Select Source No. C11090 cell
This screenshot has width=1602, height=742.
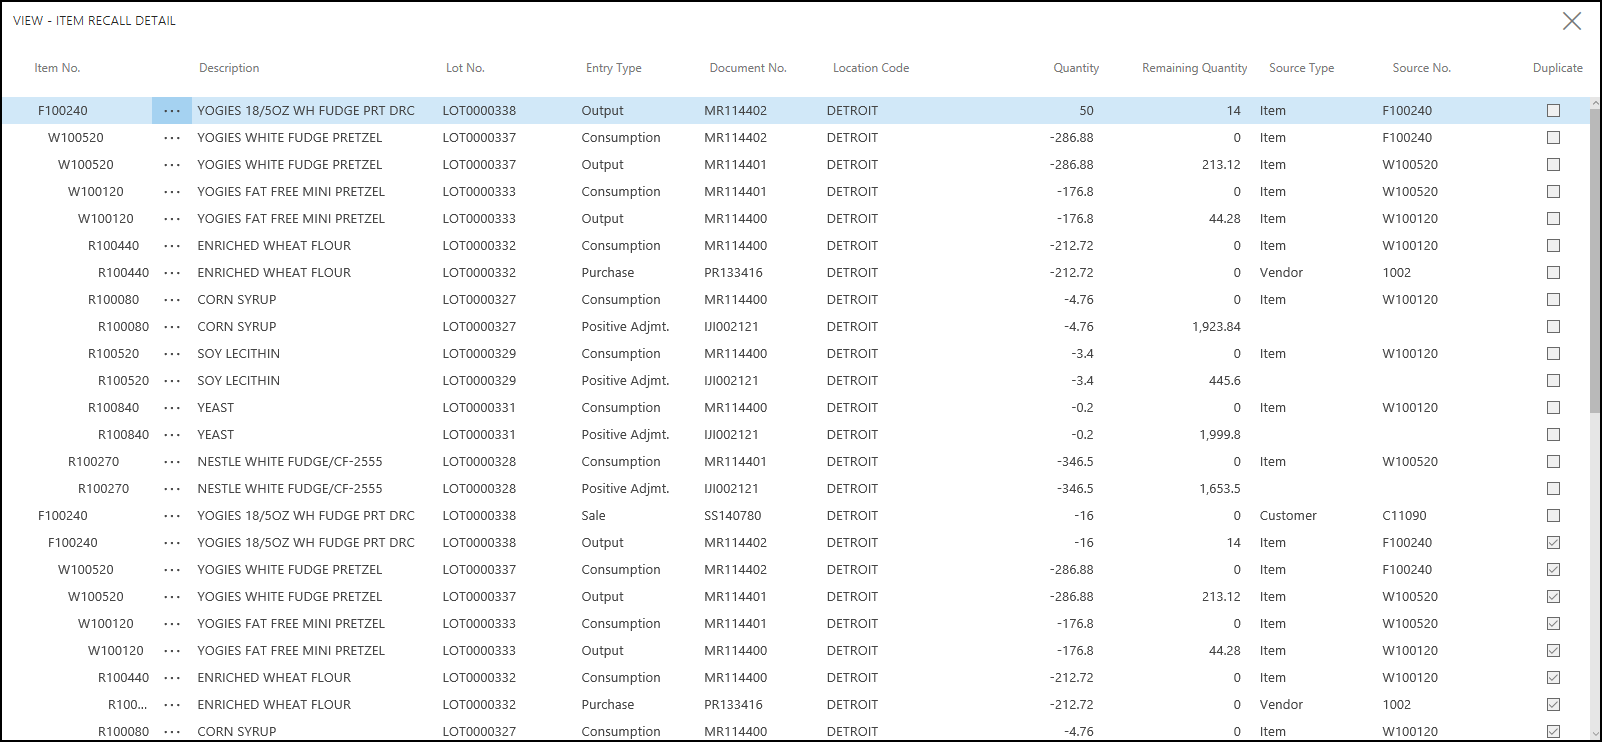tap(1404, 516)
